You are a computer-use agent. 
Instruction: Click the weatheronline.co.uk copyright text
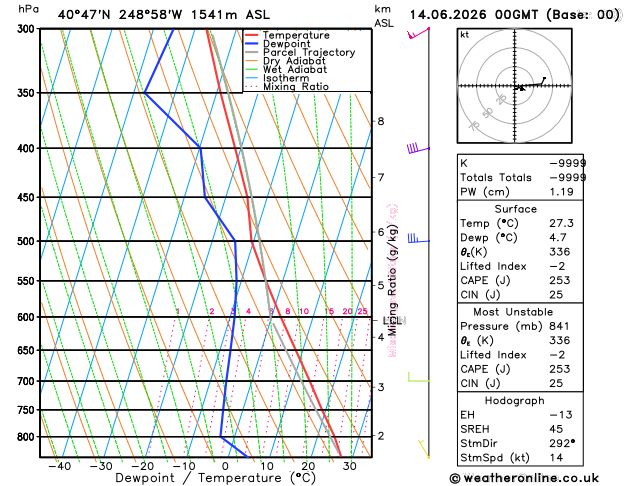[x=524, y=478]
